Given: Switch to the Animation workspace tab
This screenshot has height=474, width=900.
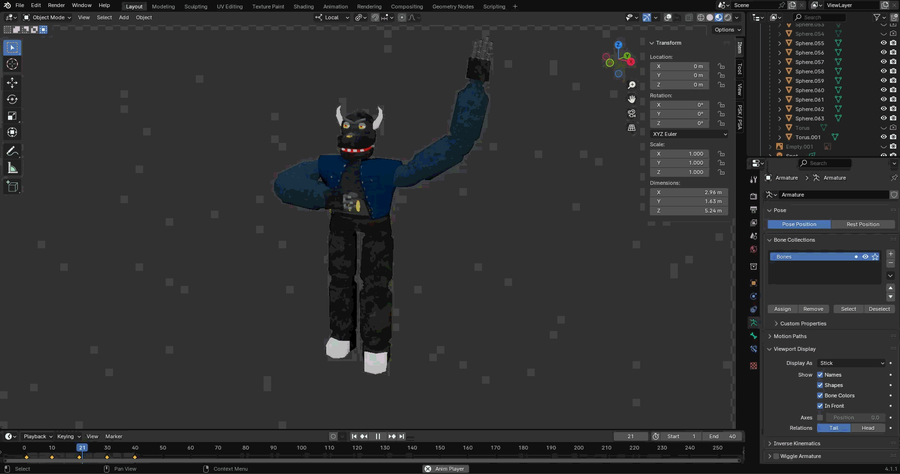Looking at the screenshot, I should tap(335, 6).
